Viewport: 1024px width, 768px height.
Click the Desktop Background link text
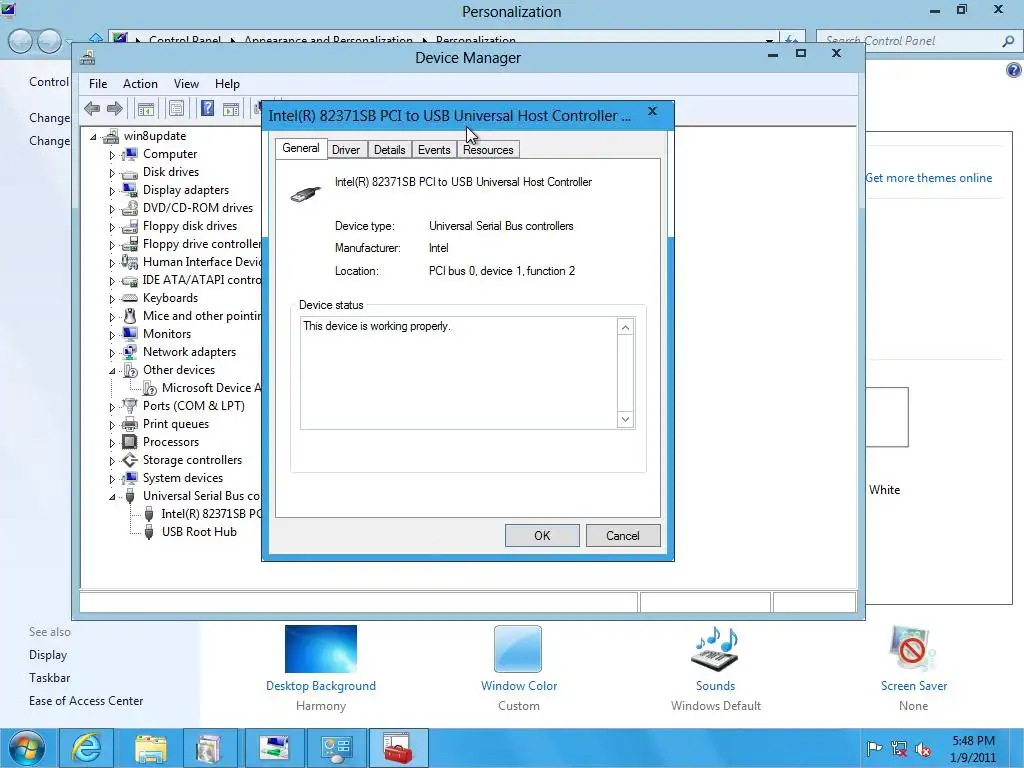[x=321, y=686]
